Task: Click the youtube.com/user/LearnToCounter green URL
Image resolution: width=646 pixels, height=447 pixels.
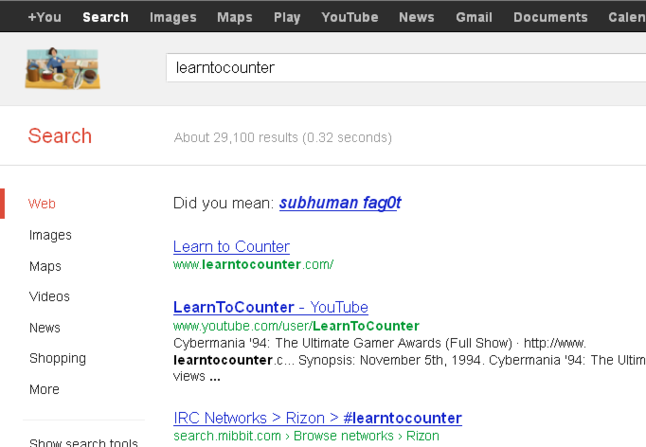Action: pos(296,326)
